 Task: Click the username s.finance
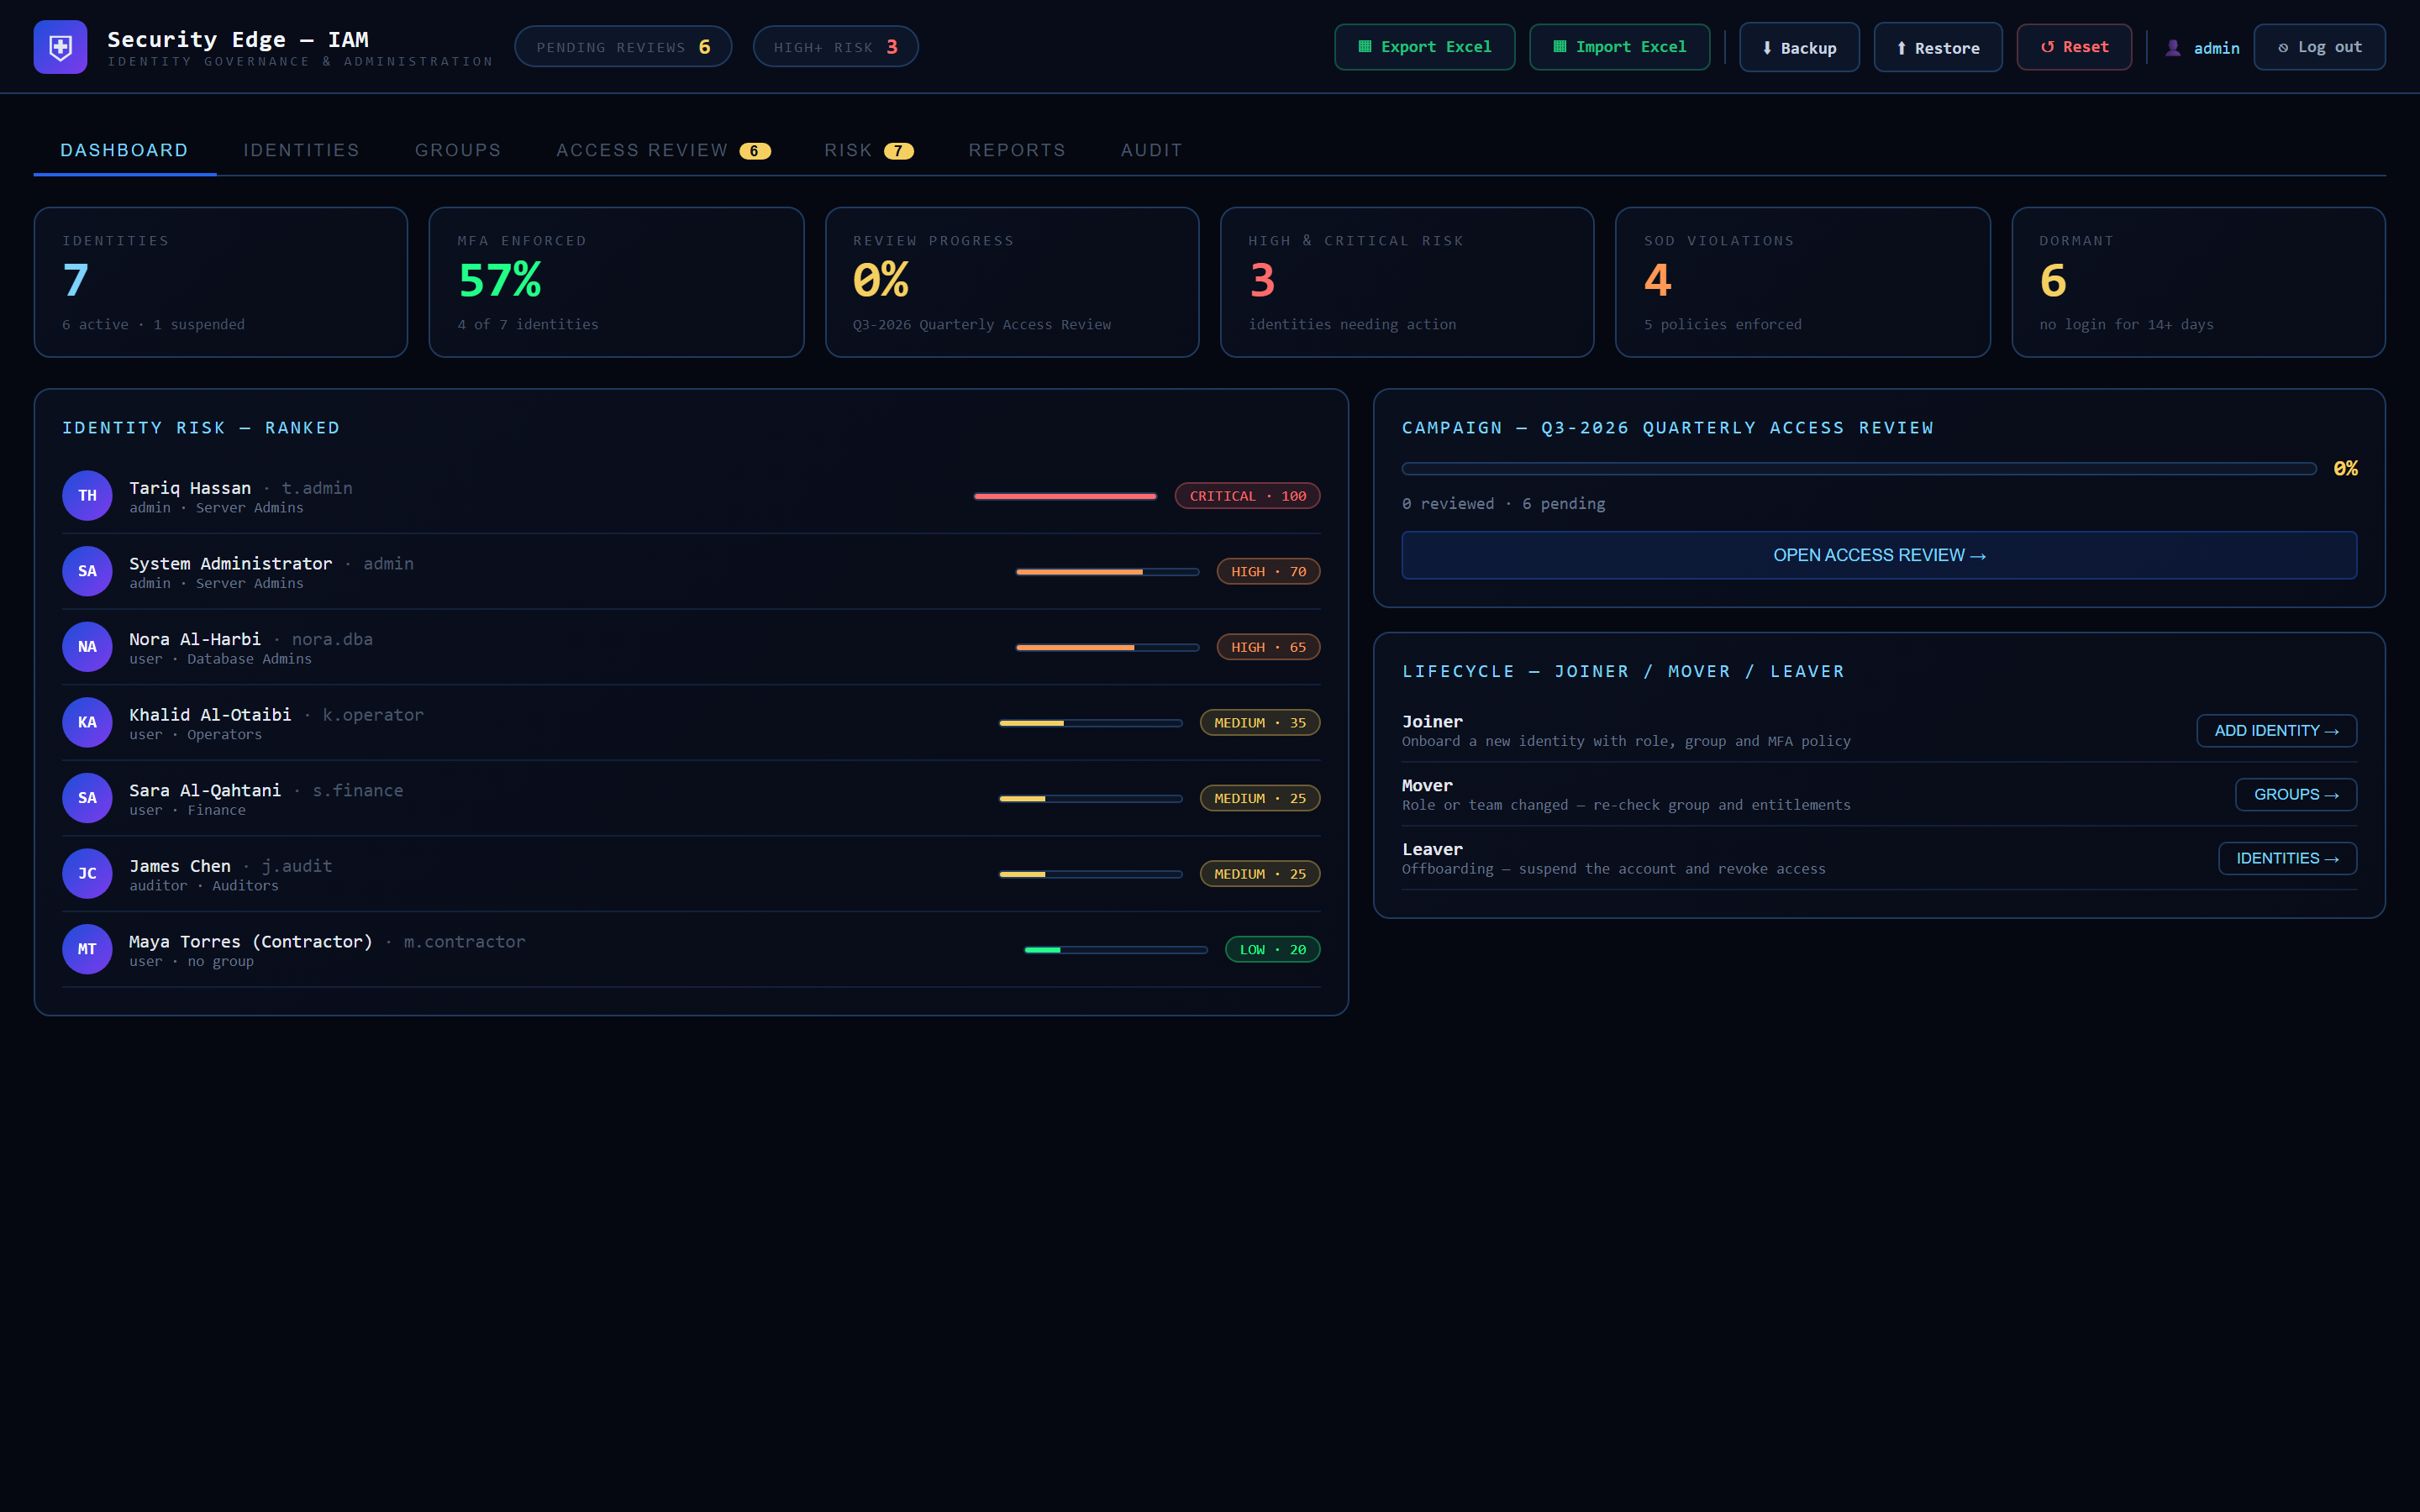[358, 790]
